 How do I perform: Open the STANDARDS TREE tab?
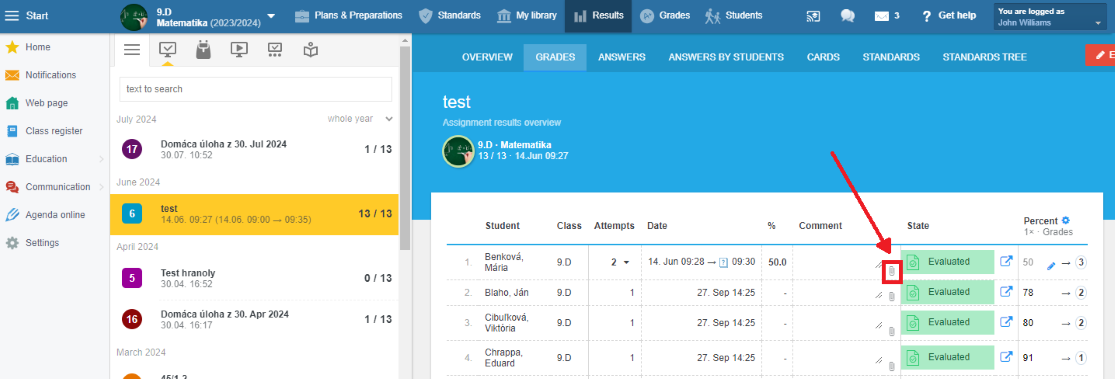[984, 57]
